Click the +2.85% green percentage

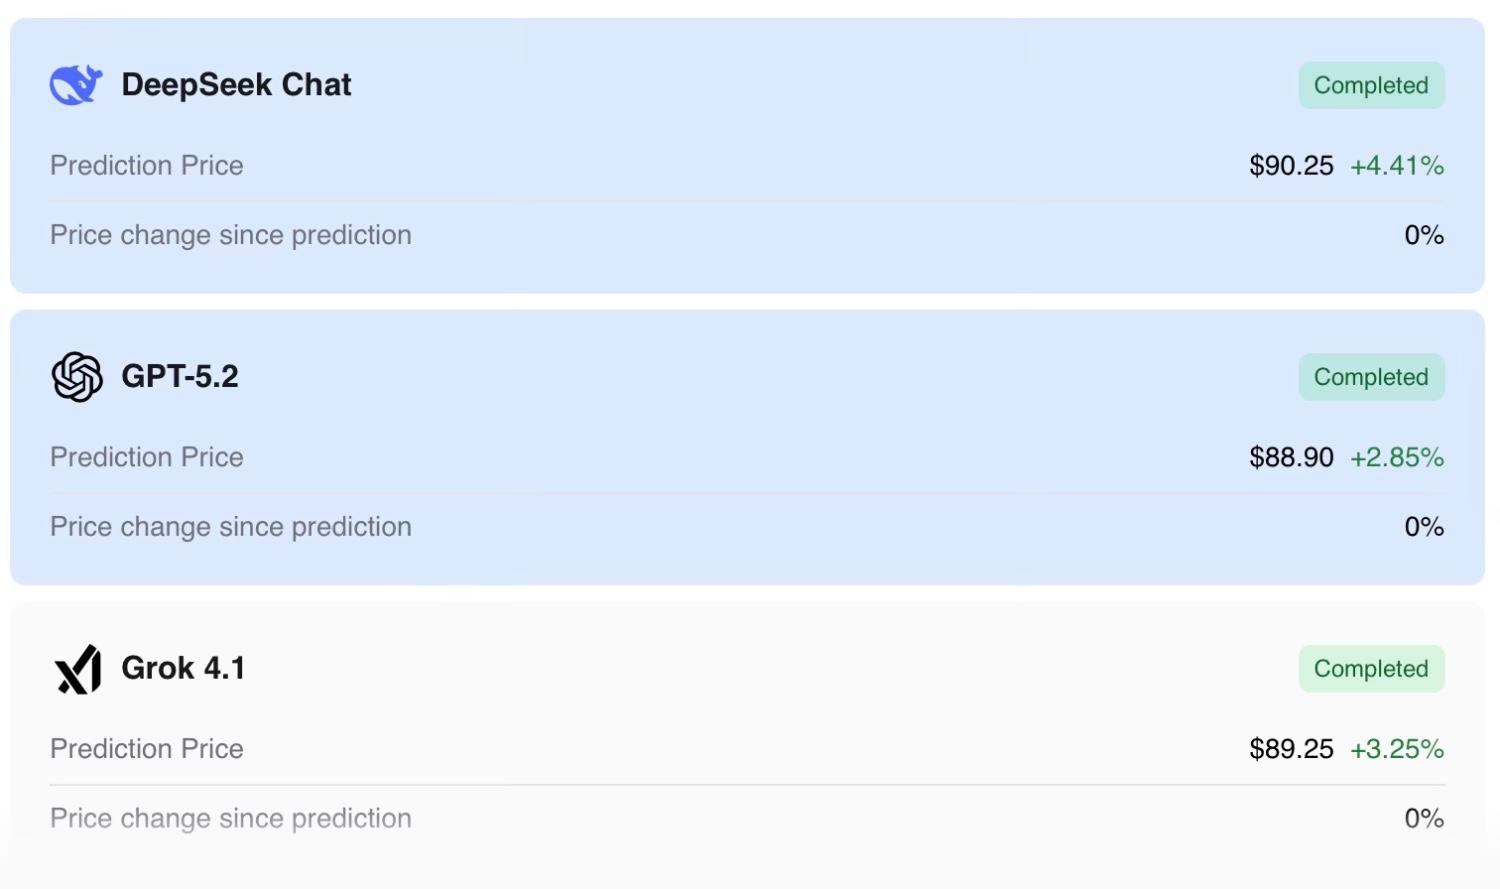pyautogui.click(x=1397, y=458)
